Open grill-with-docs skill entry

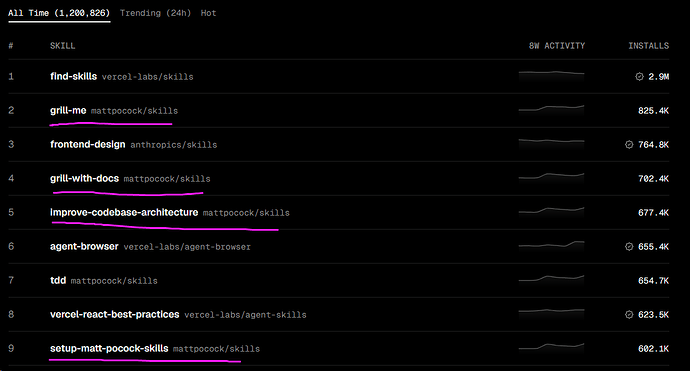84,178
